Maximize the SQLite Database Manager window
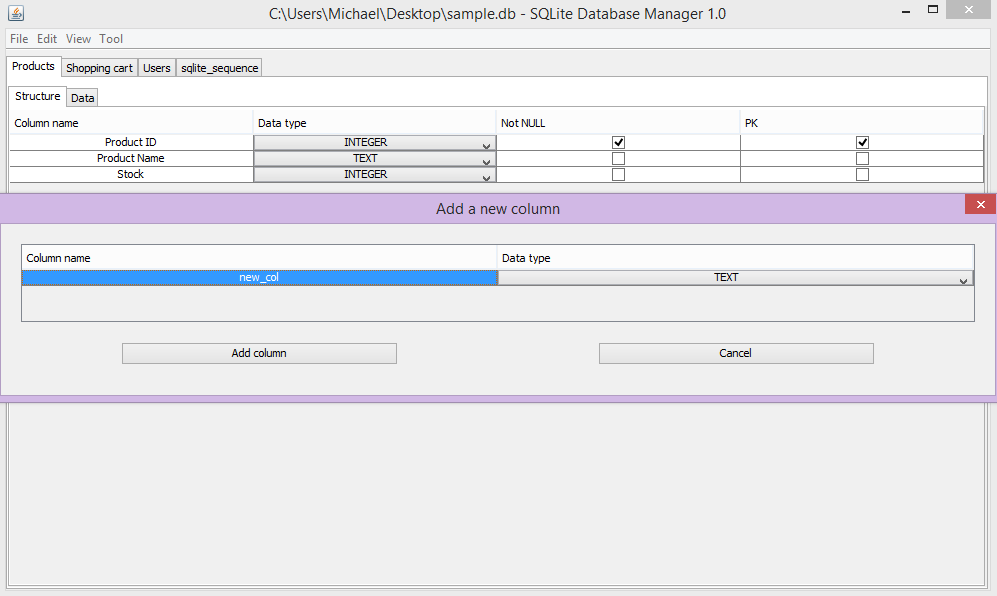The height and width of the screenshot is (596, 997). [x=933, y=10]
